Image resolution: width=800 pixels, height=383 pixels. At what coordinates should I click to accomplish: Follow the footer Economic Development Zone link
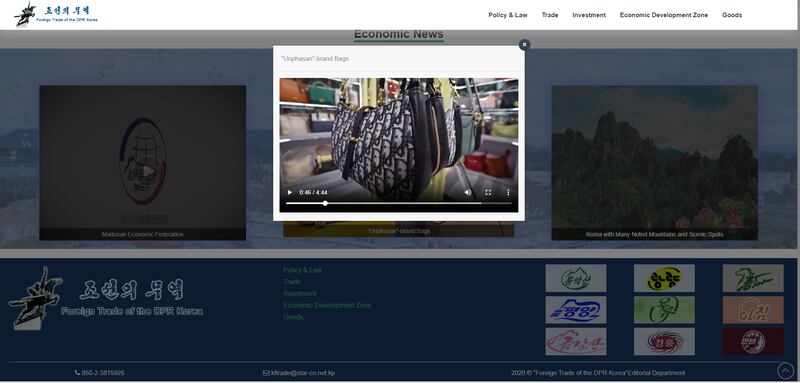click(x=327, y=305)
